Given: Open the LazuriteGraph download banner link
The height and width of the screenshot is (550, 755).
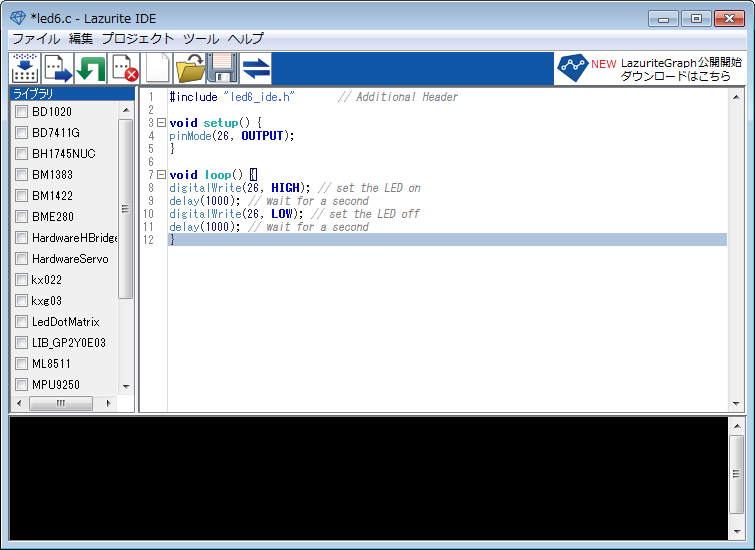Looking at the screenshot, I should tap(650, 69).
